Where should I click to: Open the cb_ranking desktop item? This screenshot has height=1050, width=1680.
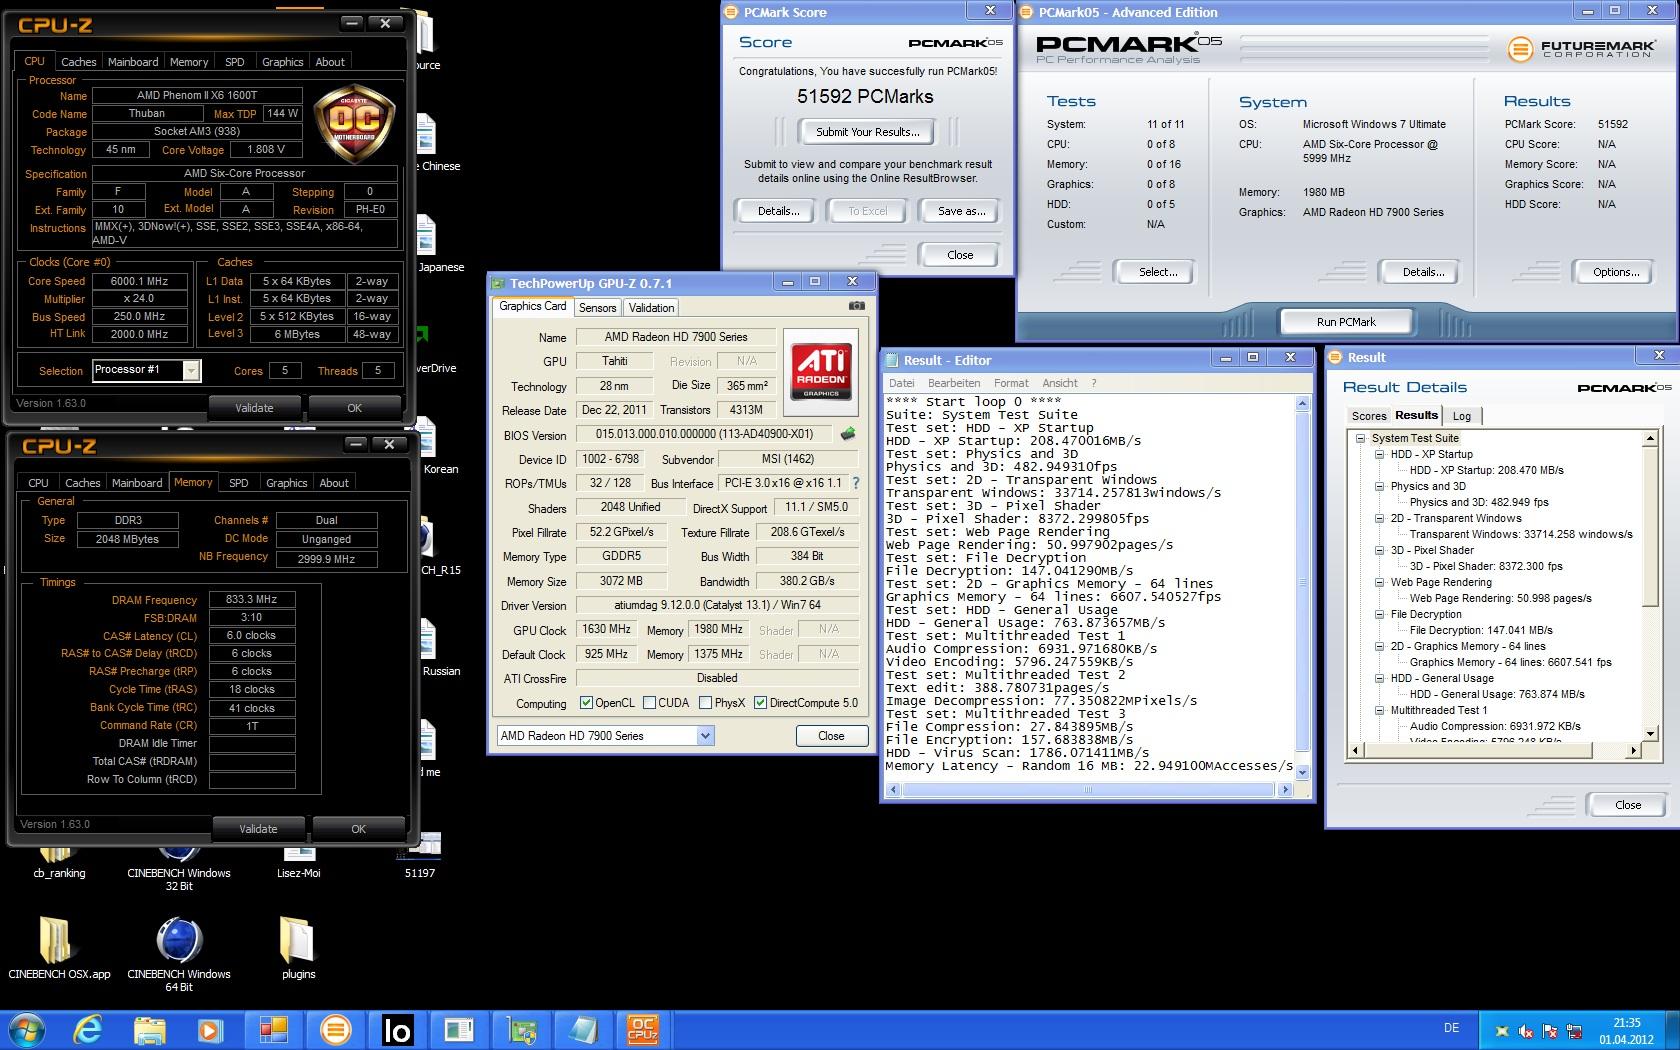coord(59,863)
